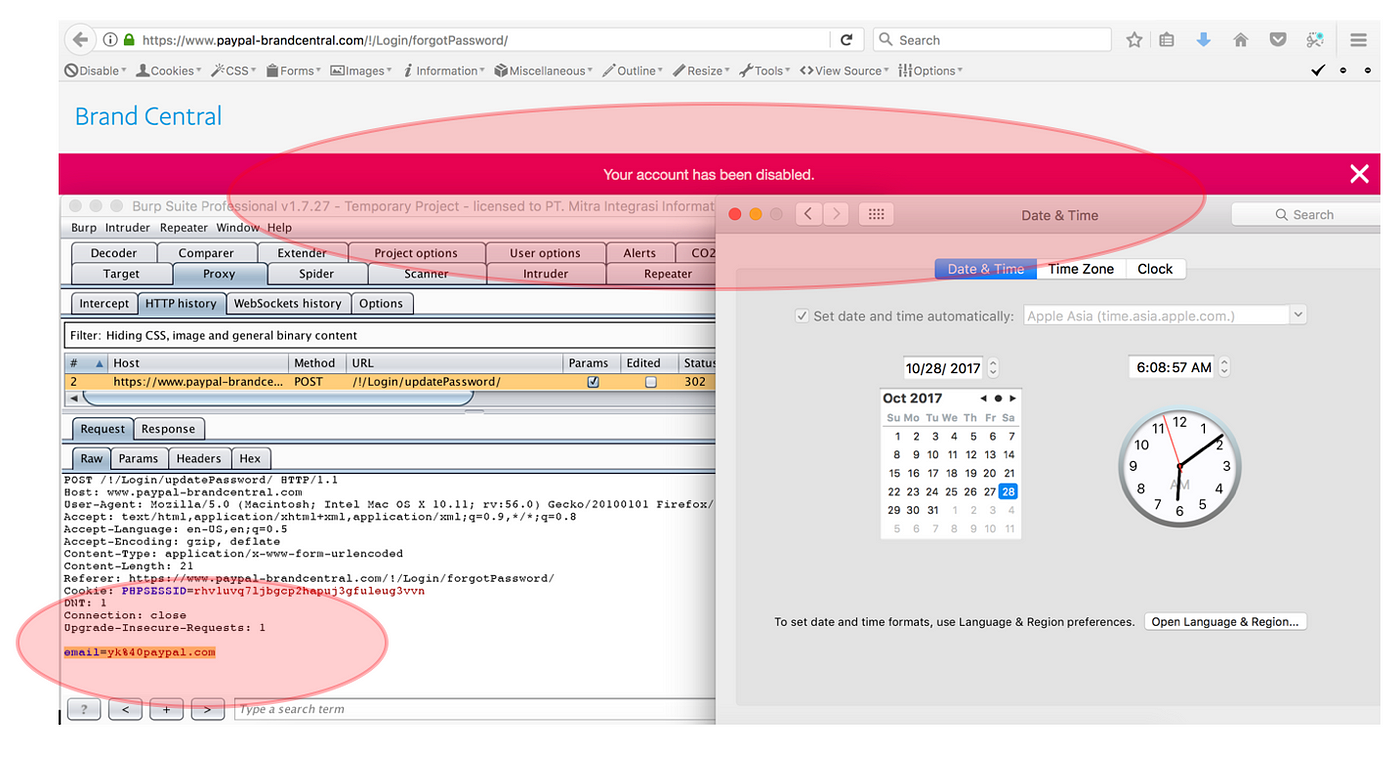Open Firefox downloads arrow
The height and width of the screenshot is (760, 1400).
[1203, 40]
